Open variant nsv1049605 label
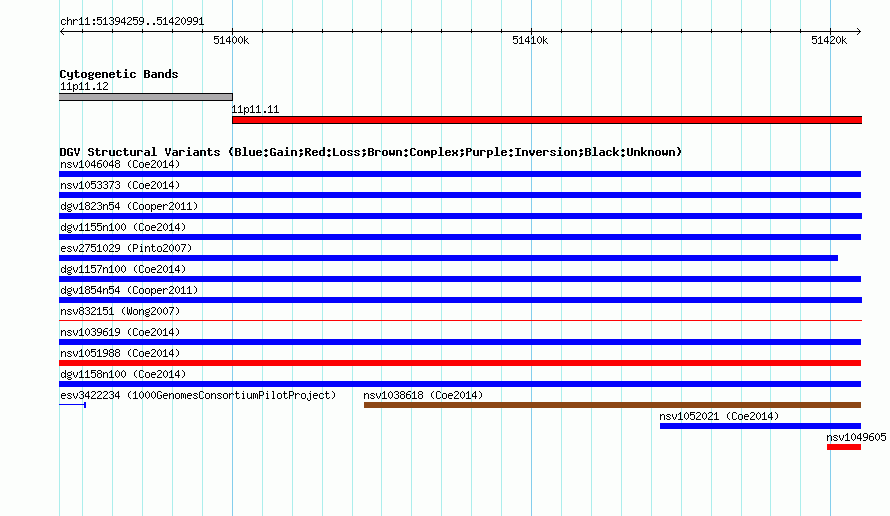The width and height of the screenshot is (890, 516). pyautogui.click(x=856, y=437)
